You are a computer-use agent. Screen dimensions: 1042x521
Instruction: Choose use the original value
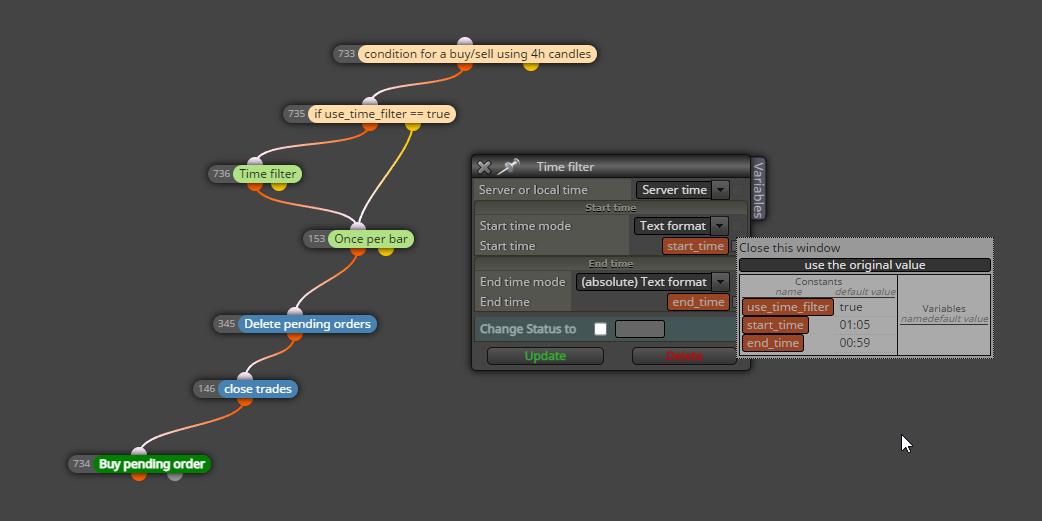[x=865, y=265]
